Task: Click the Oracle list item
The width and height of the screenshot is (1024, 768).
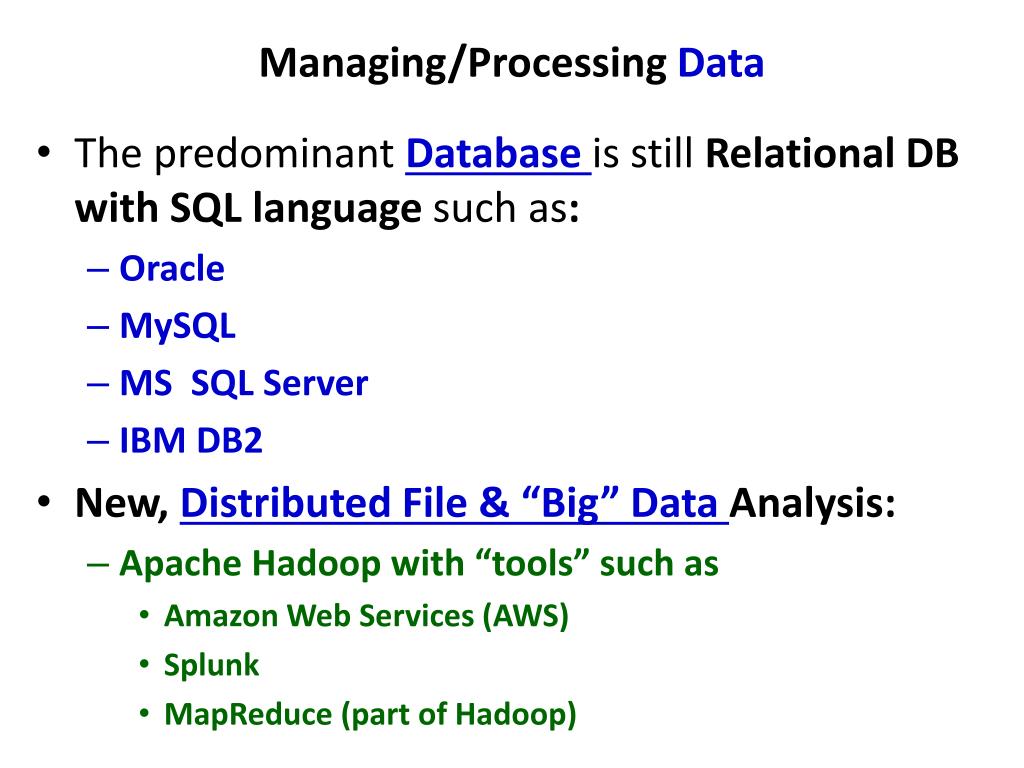Action: tap(172, 268)
